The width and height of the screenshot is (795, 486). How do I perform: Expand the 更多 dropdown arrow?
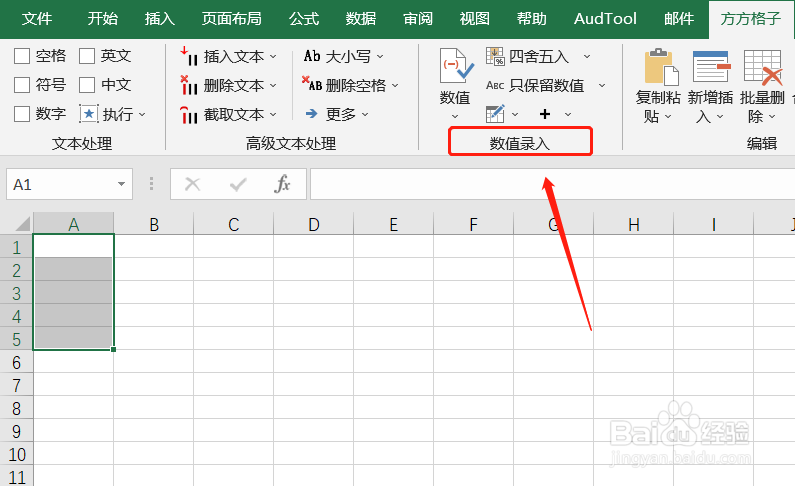pos(365,115)
